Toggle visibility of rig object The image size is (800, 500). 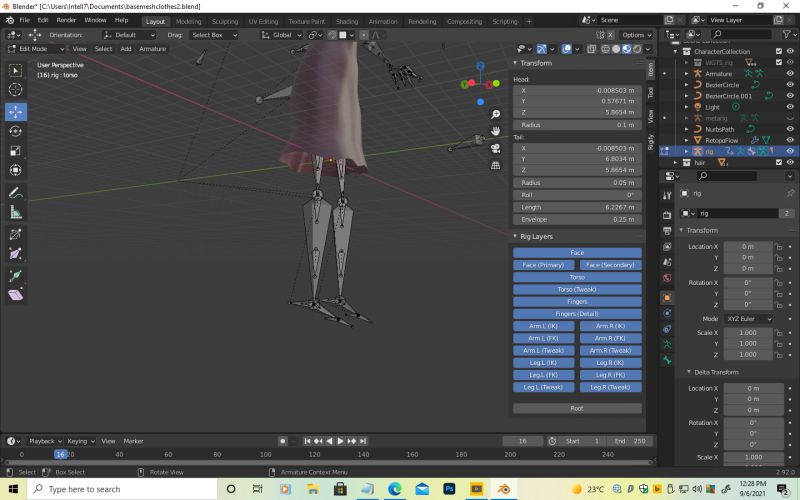point(790,151)
